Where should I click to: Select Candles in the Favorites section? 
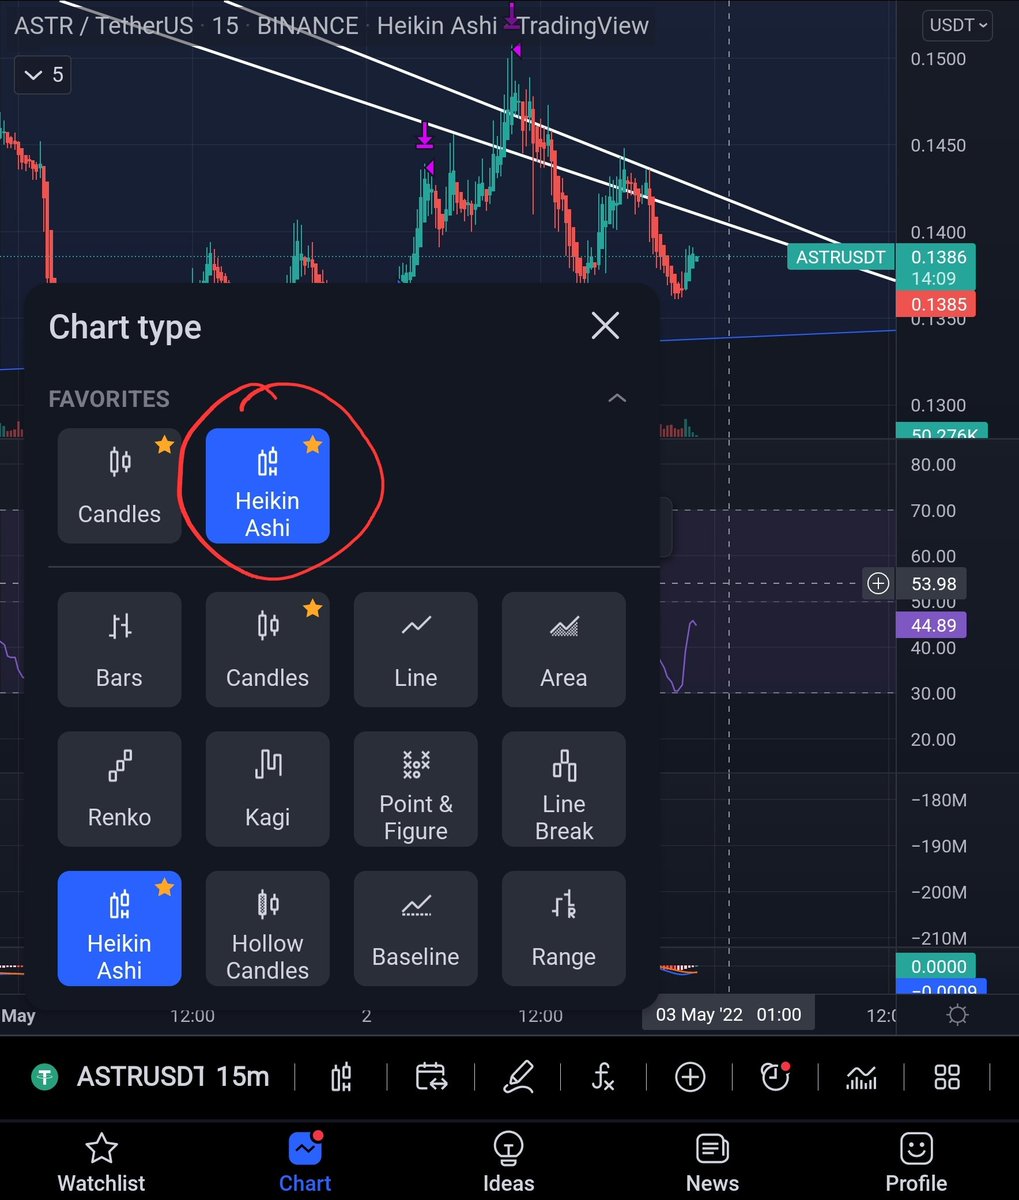click(x=120, y=486)
